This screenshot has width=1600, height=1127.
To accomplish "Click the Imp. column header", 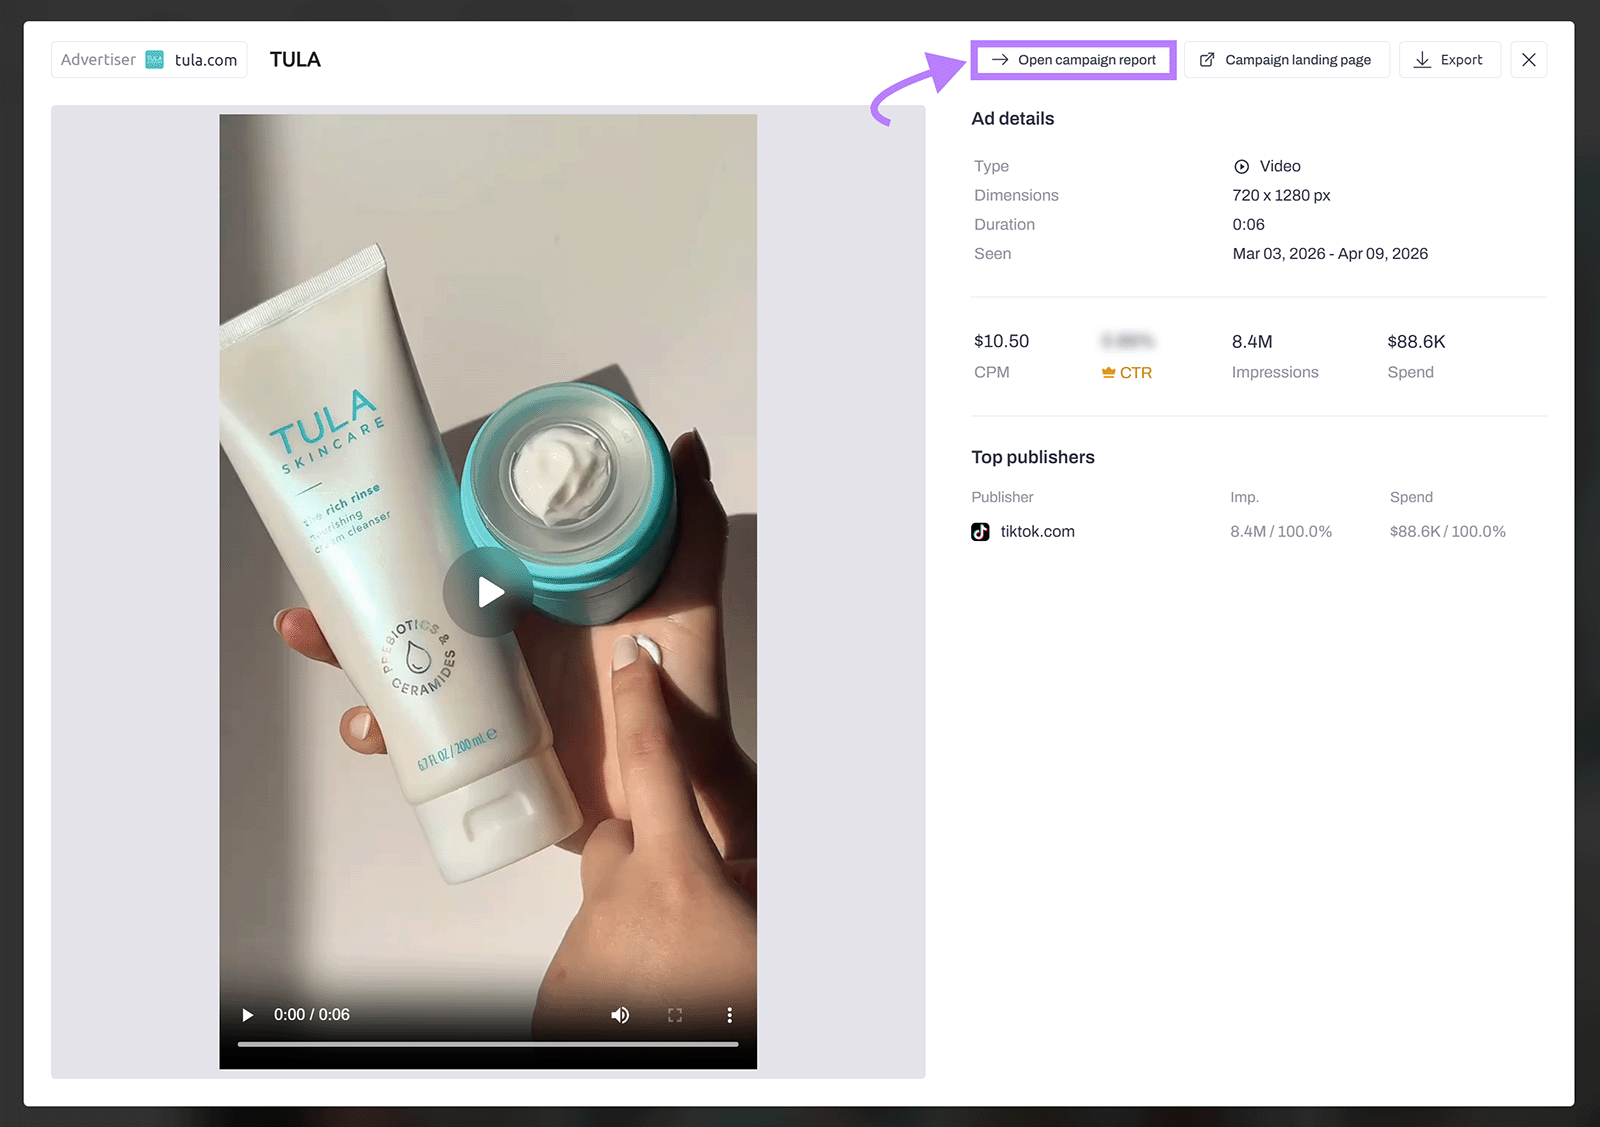I will point(1244,497).
